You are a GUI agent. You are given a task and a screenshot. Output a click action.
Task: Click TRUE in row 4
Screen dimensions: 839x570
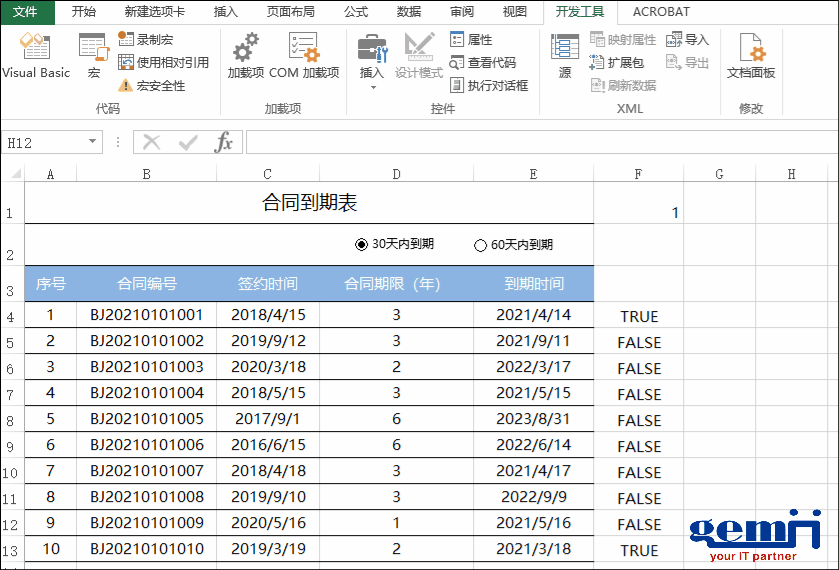coord(639,316)
